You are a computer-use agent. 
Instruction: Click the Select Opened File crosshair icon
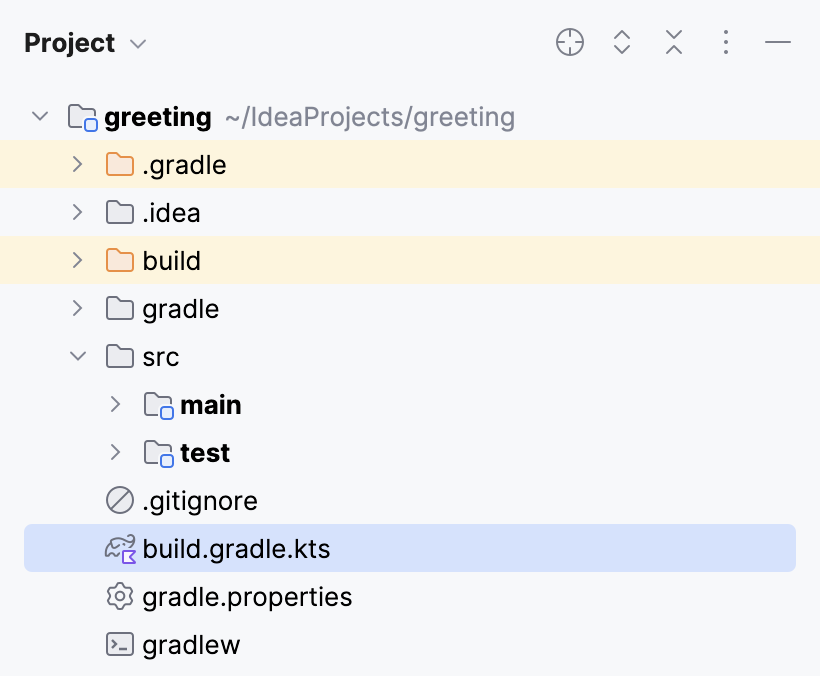tap(569, 42)
